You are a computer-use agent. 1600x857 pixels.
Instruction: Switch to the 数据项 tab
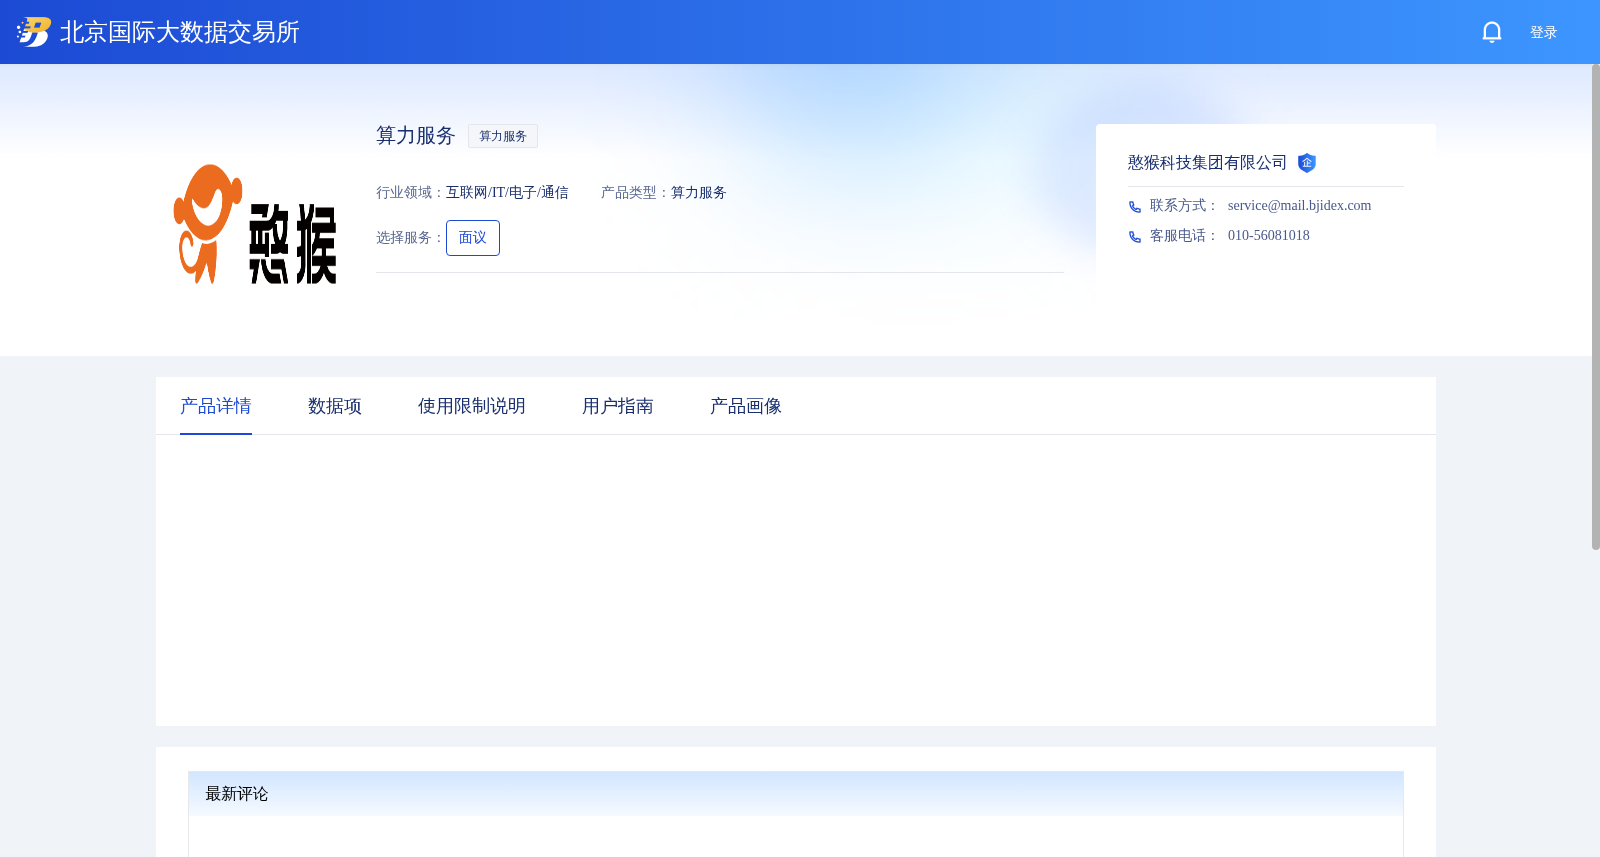click(335, 406)
